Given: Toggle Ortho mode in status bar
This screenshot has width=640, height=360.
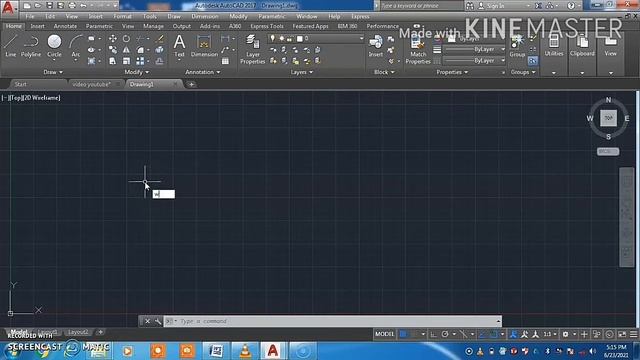Looking at the screenshot, I should coord(433,334).
